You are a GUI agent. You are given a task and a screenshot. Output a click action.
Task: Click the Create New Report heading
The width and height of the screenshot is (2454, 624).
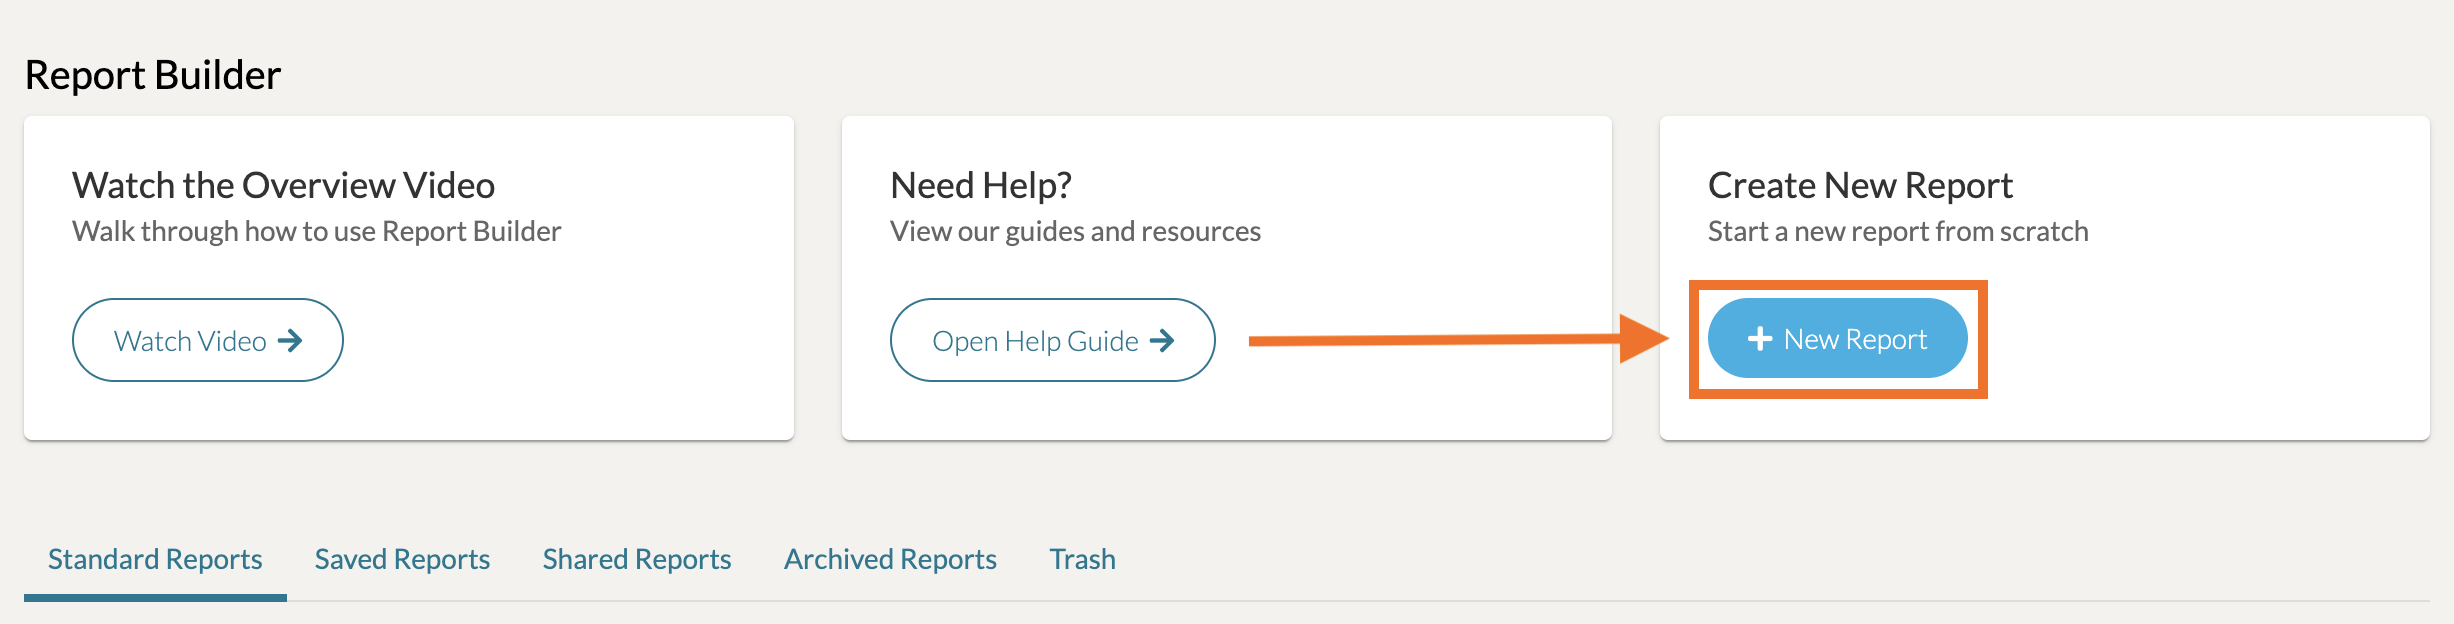coord(1860,185)
